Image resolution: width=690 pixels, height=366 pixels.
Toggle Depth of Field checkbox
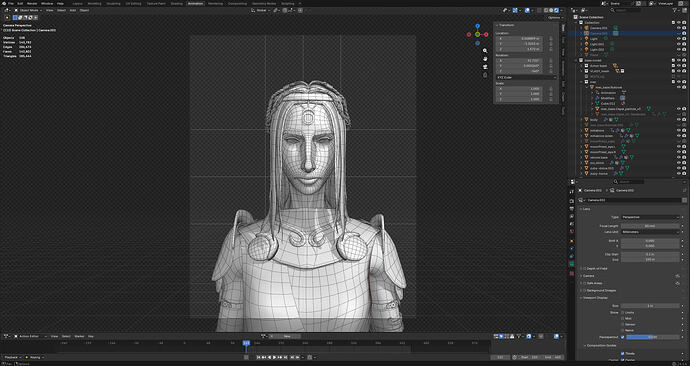tap(584, 268)
